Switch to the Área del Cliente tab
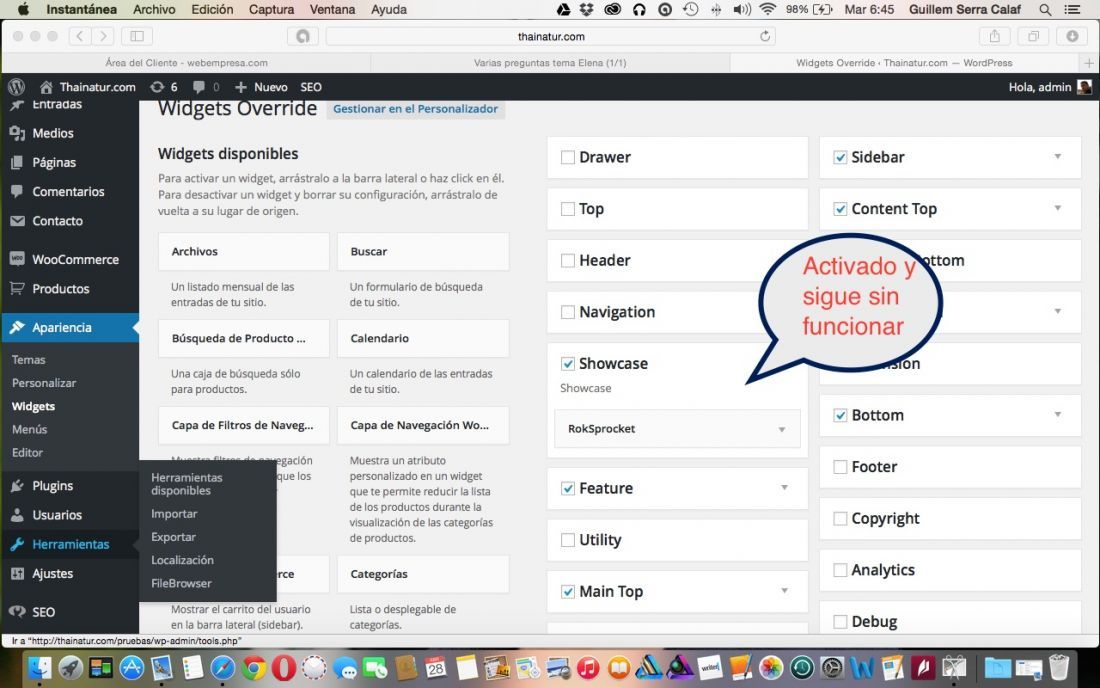This screenshot has height=688, width=1100. [x=186, y=63]
